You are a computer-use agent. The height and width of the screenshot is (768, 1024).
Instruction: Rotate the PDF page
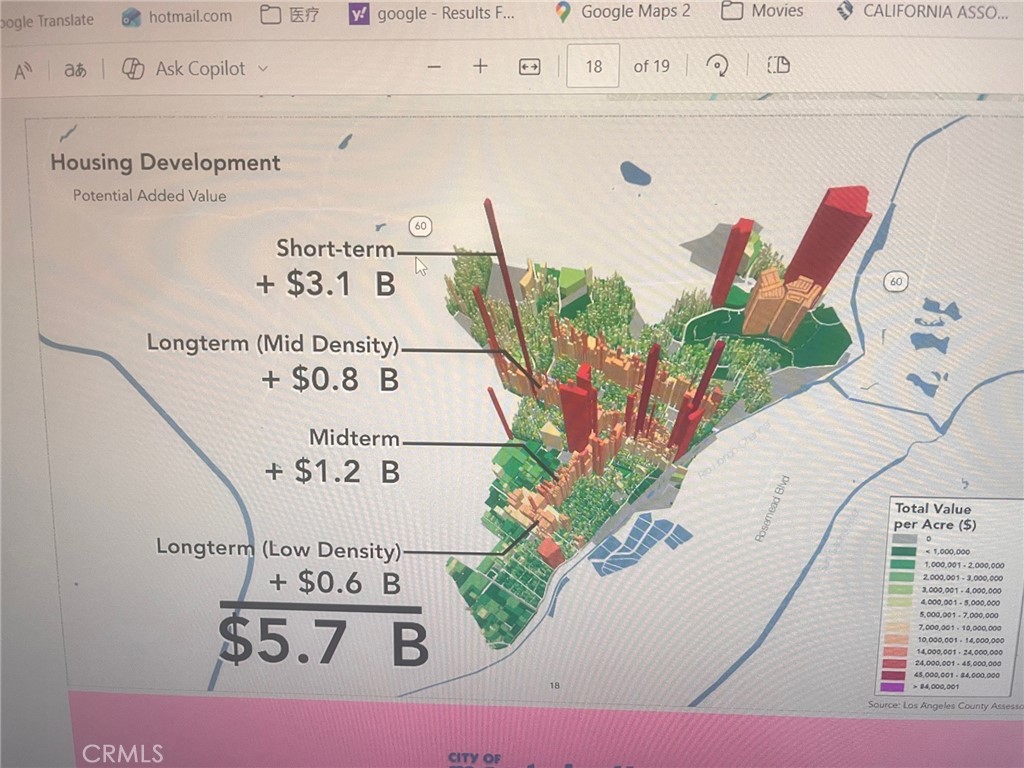[x=717, y=66]
